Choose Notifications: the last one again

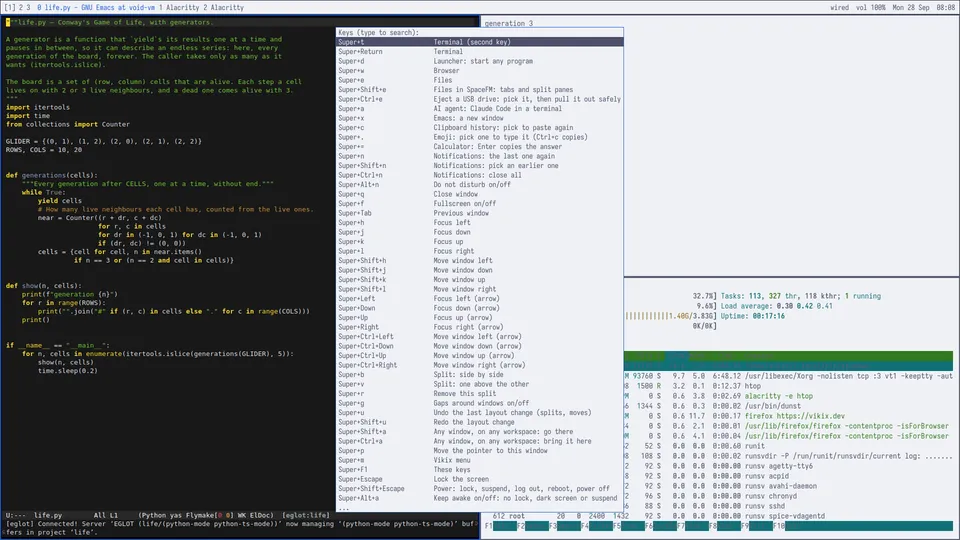[x=480, y=156]
